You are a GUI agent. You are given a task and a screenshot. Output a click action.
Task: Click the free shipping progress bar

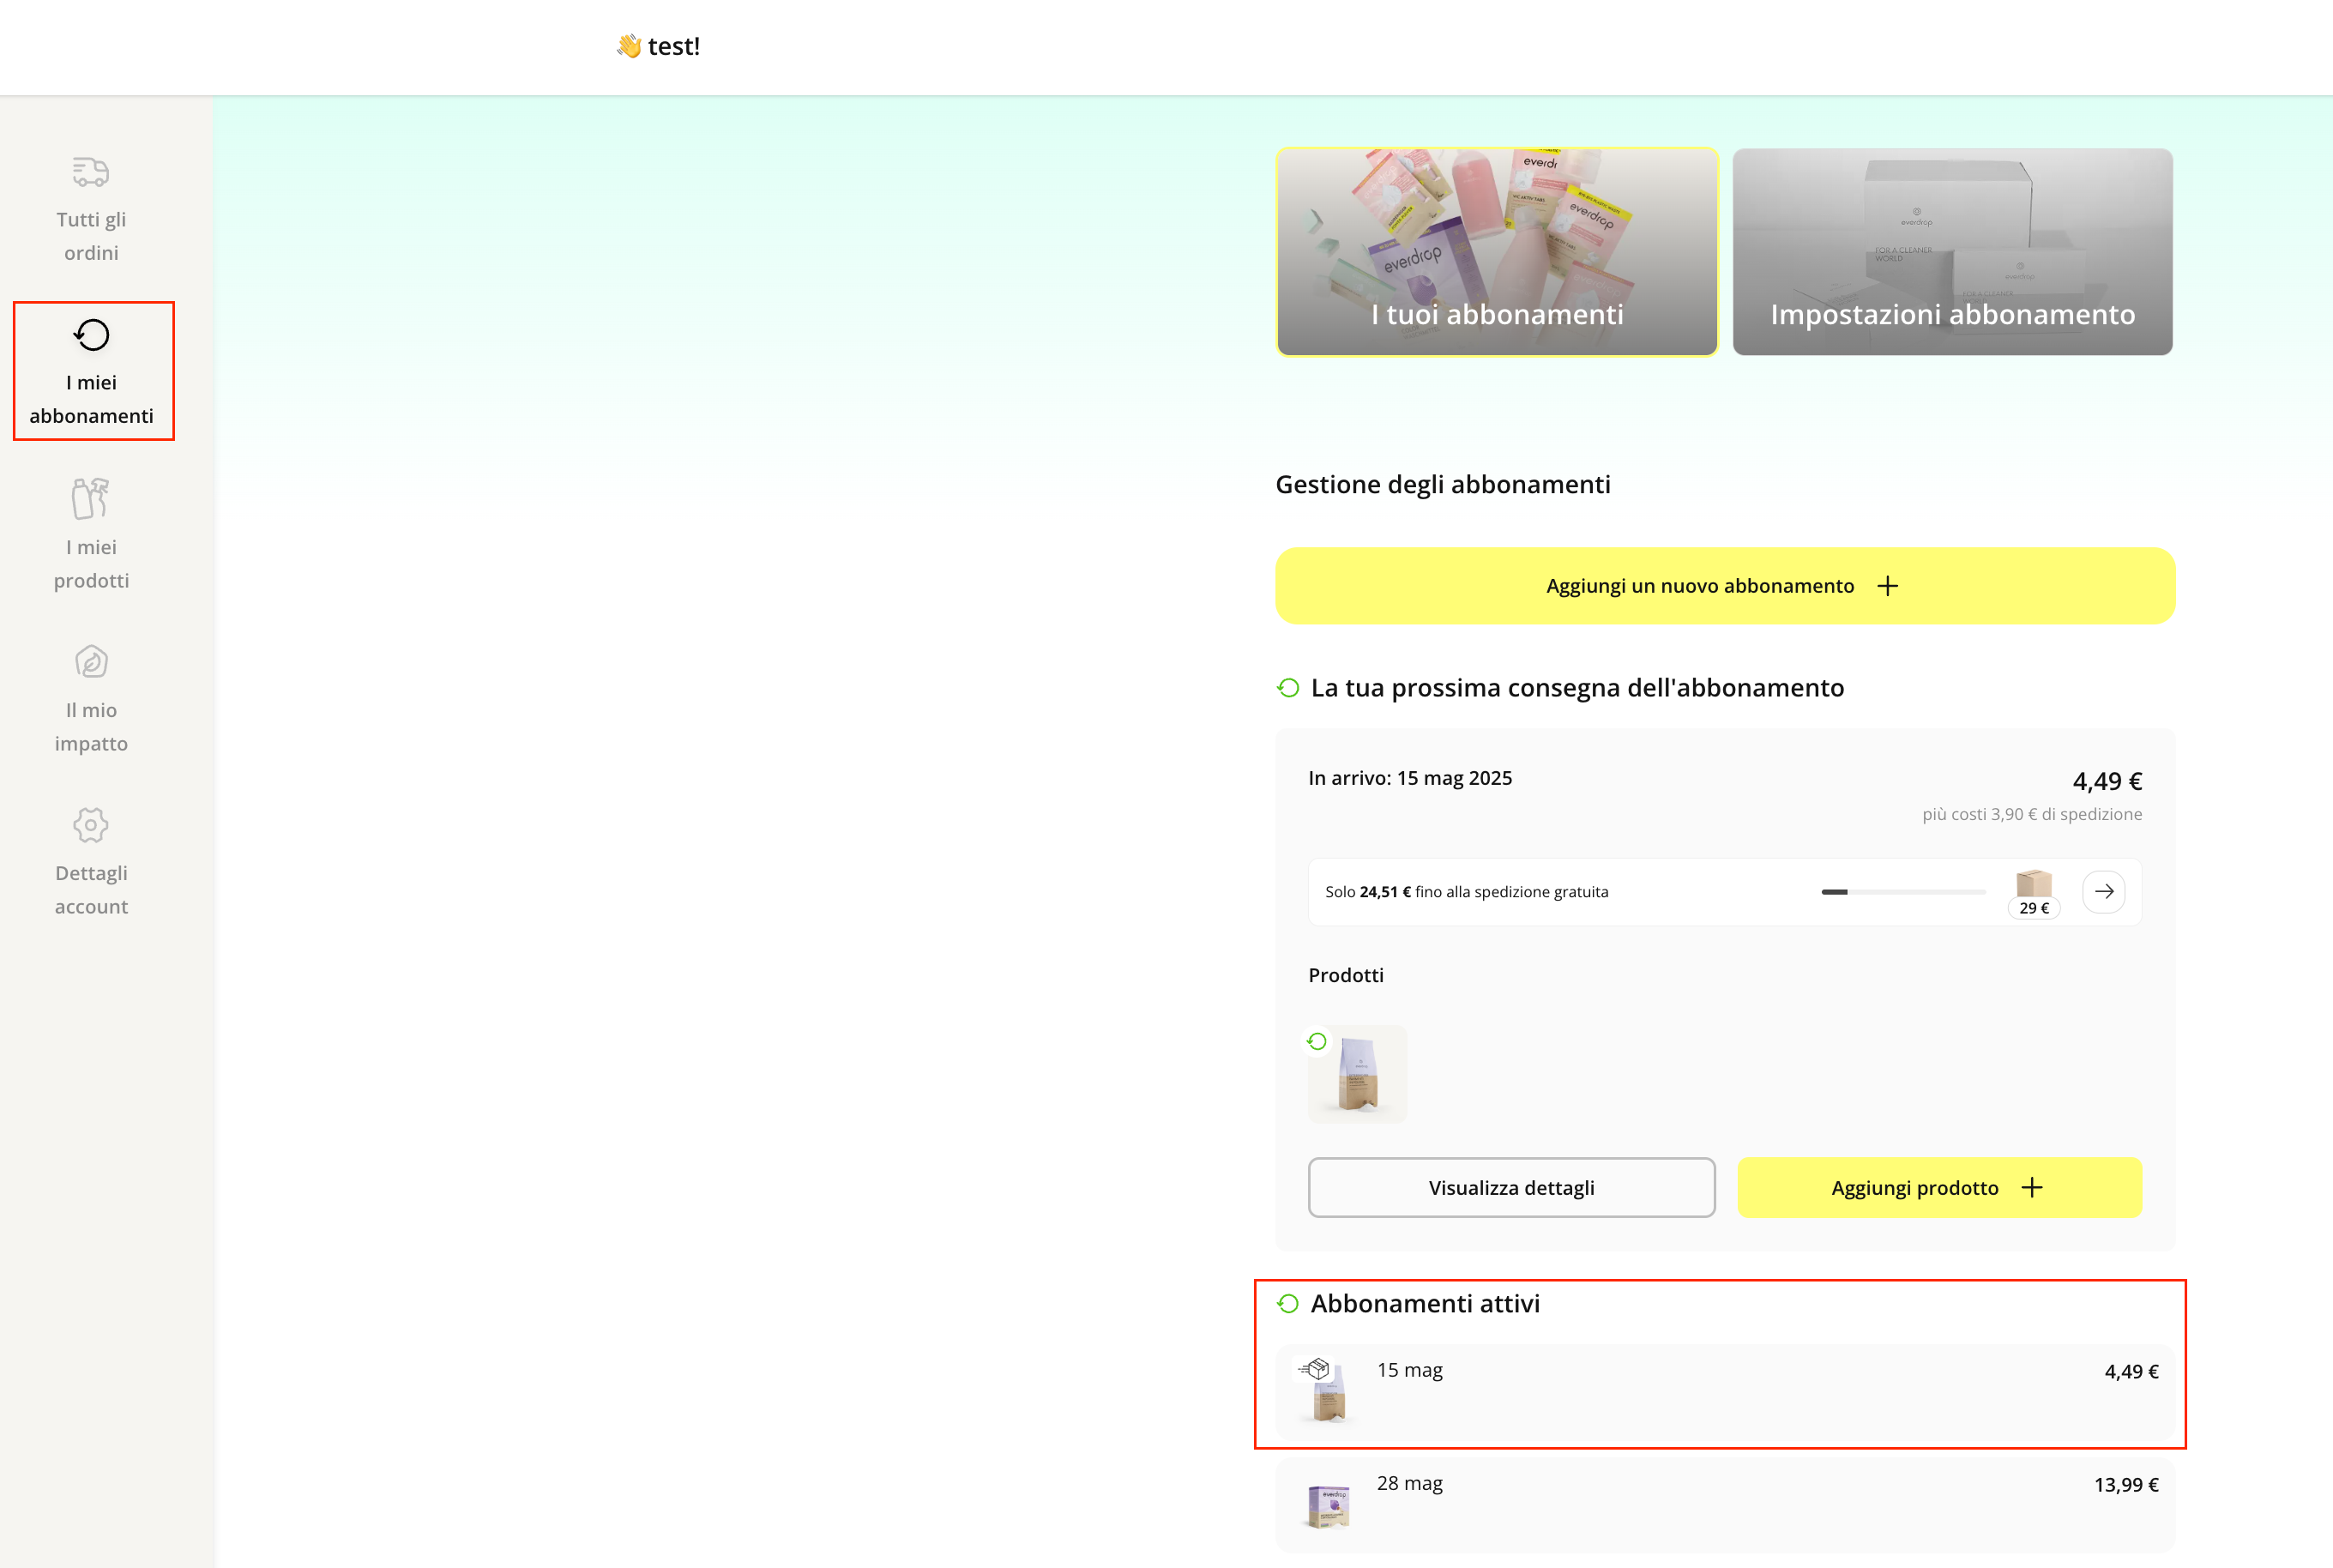click(x=1902, y=891)
